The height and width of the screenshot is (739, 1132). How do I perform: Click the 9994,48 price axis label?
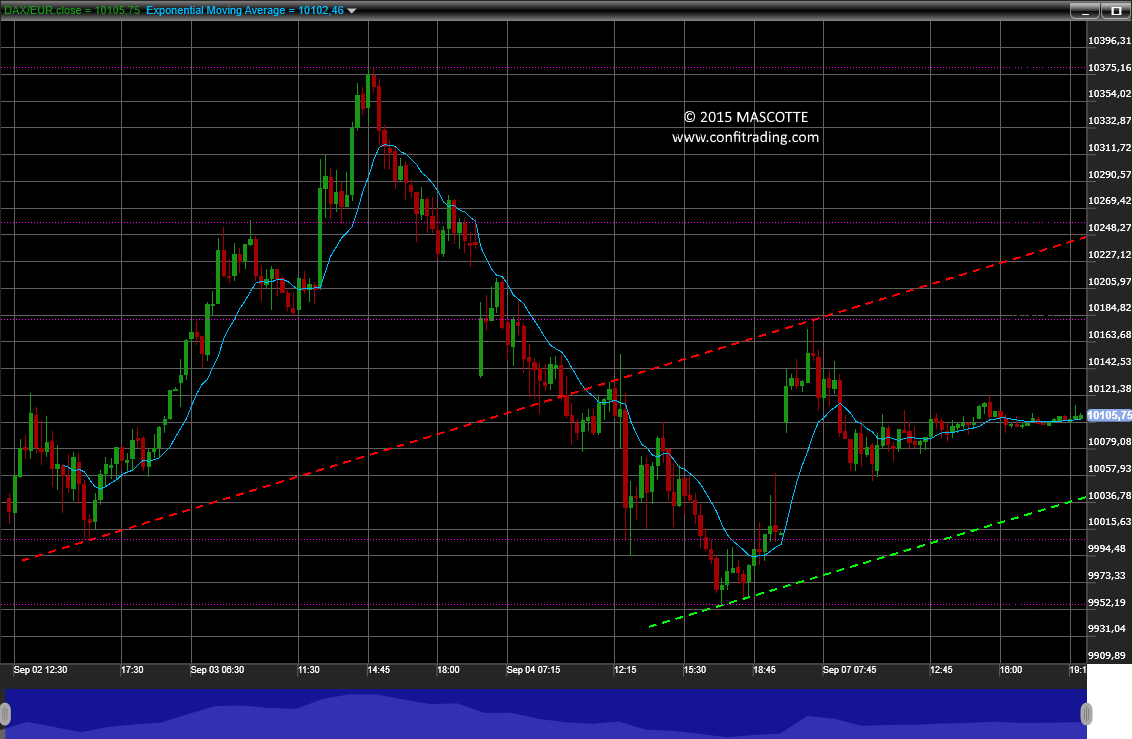click(1106, 548)
